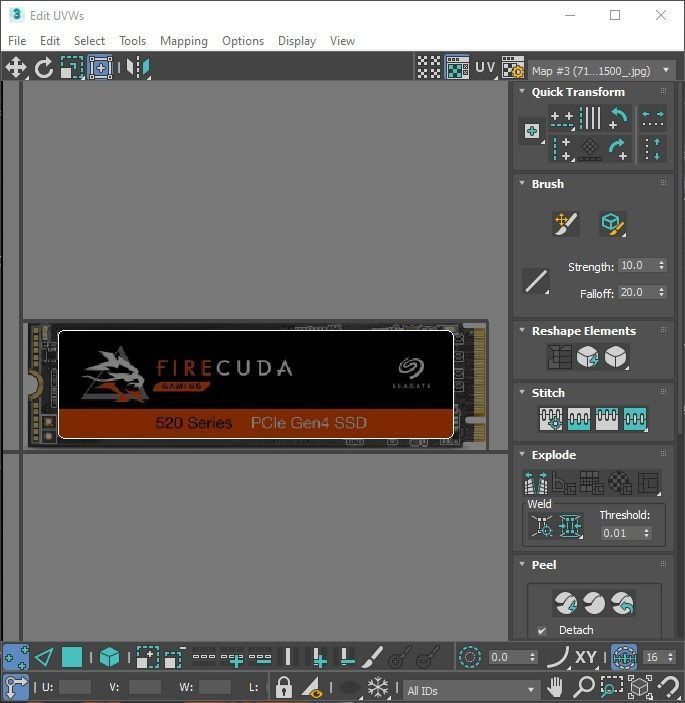Viewport: 685px width, 703px height.
Task: Open the All IDs material dropdown
Action: pos(470,690)
